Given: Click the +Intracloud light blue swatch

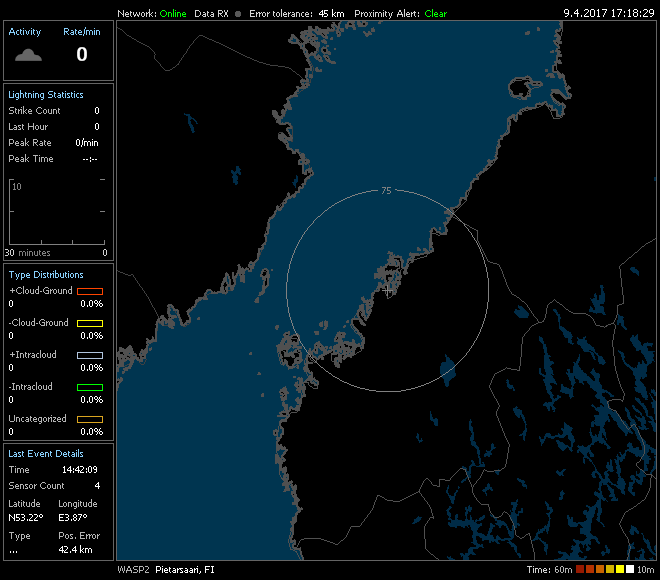Looking at the screenshot, I should [x=90, y=355].
